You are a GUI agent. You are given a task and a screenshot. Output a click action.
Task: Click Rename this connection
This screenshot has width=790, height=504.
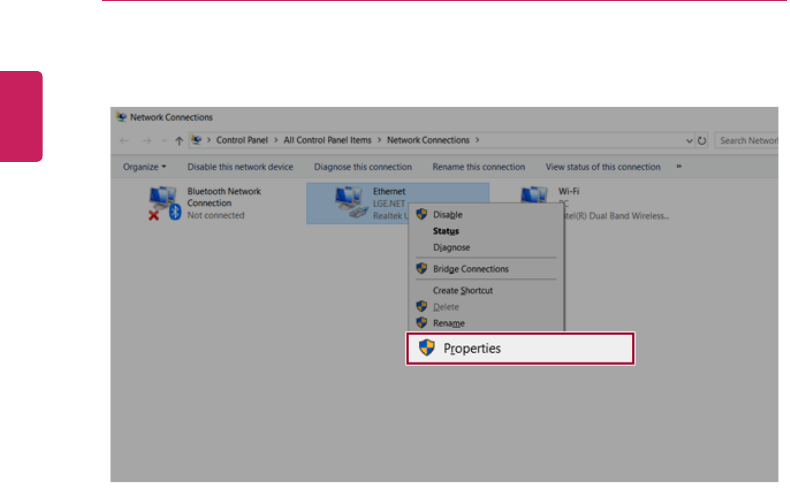pyautogui.click(x=479, y=167)
